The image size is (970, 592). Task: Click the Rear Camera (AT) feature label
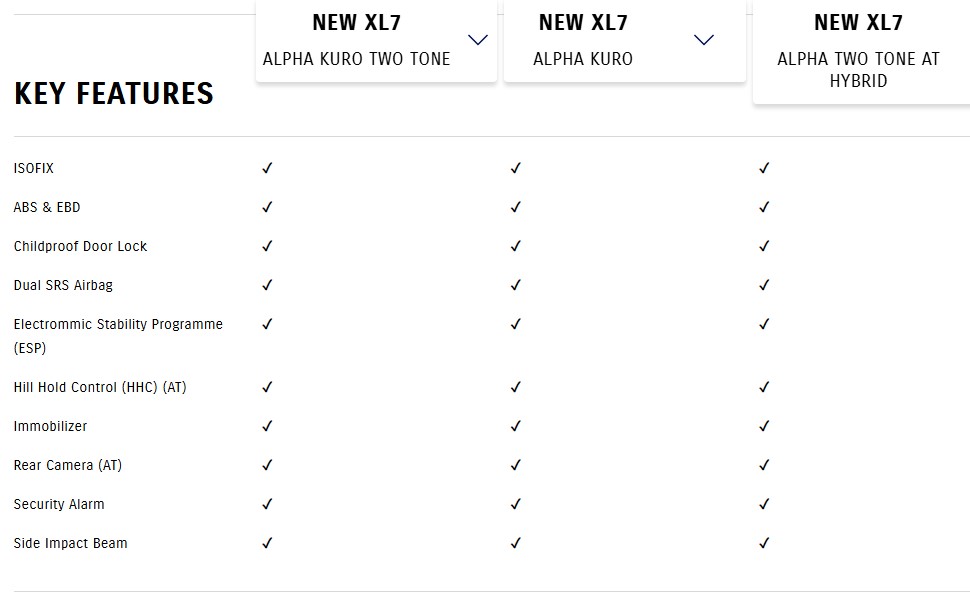(x=68, y=465)
